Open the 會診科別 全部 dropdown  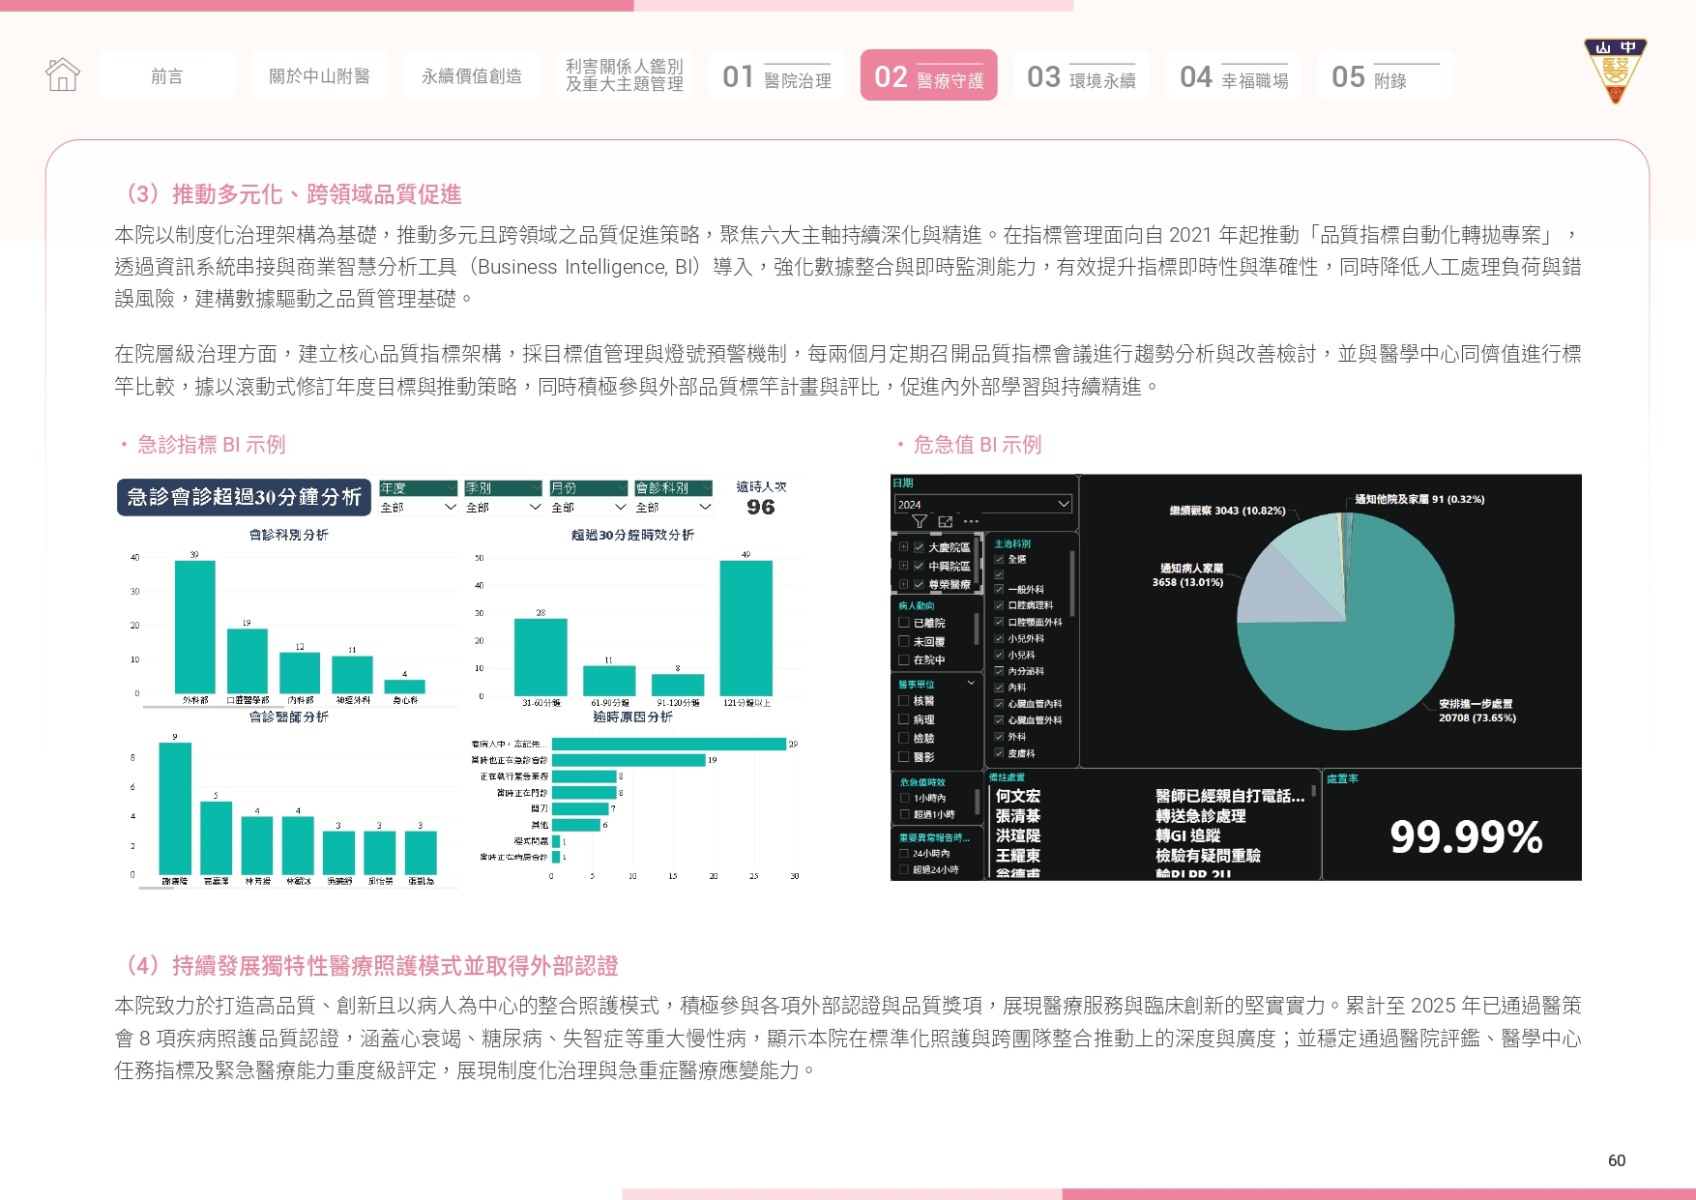pyautogui.click(x=674, y=508)
